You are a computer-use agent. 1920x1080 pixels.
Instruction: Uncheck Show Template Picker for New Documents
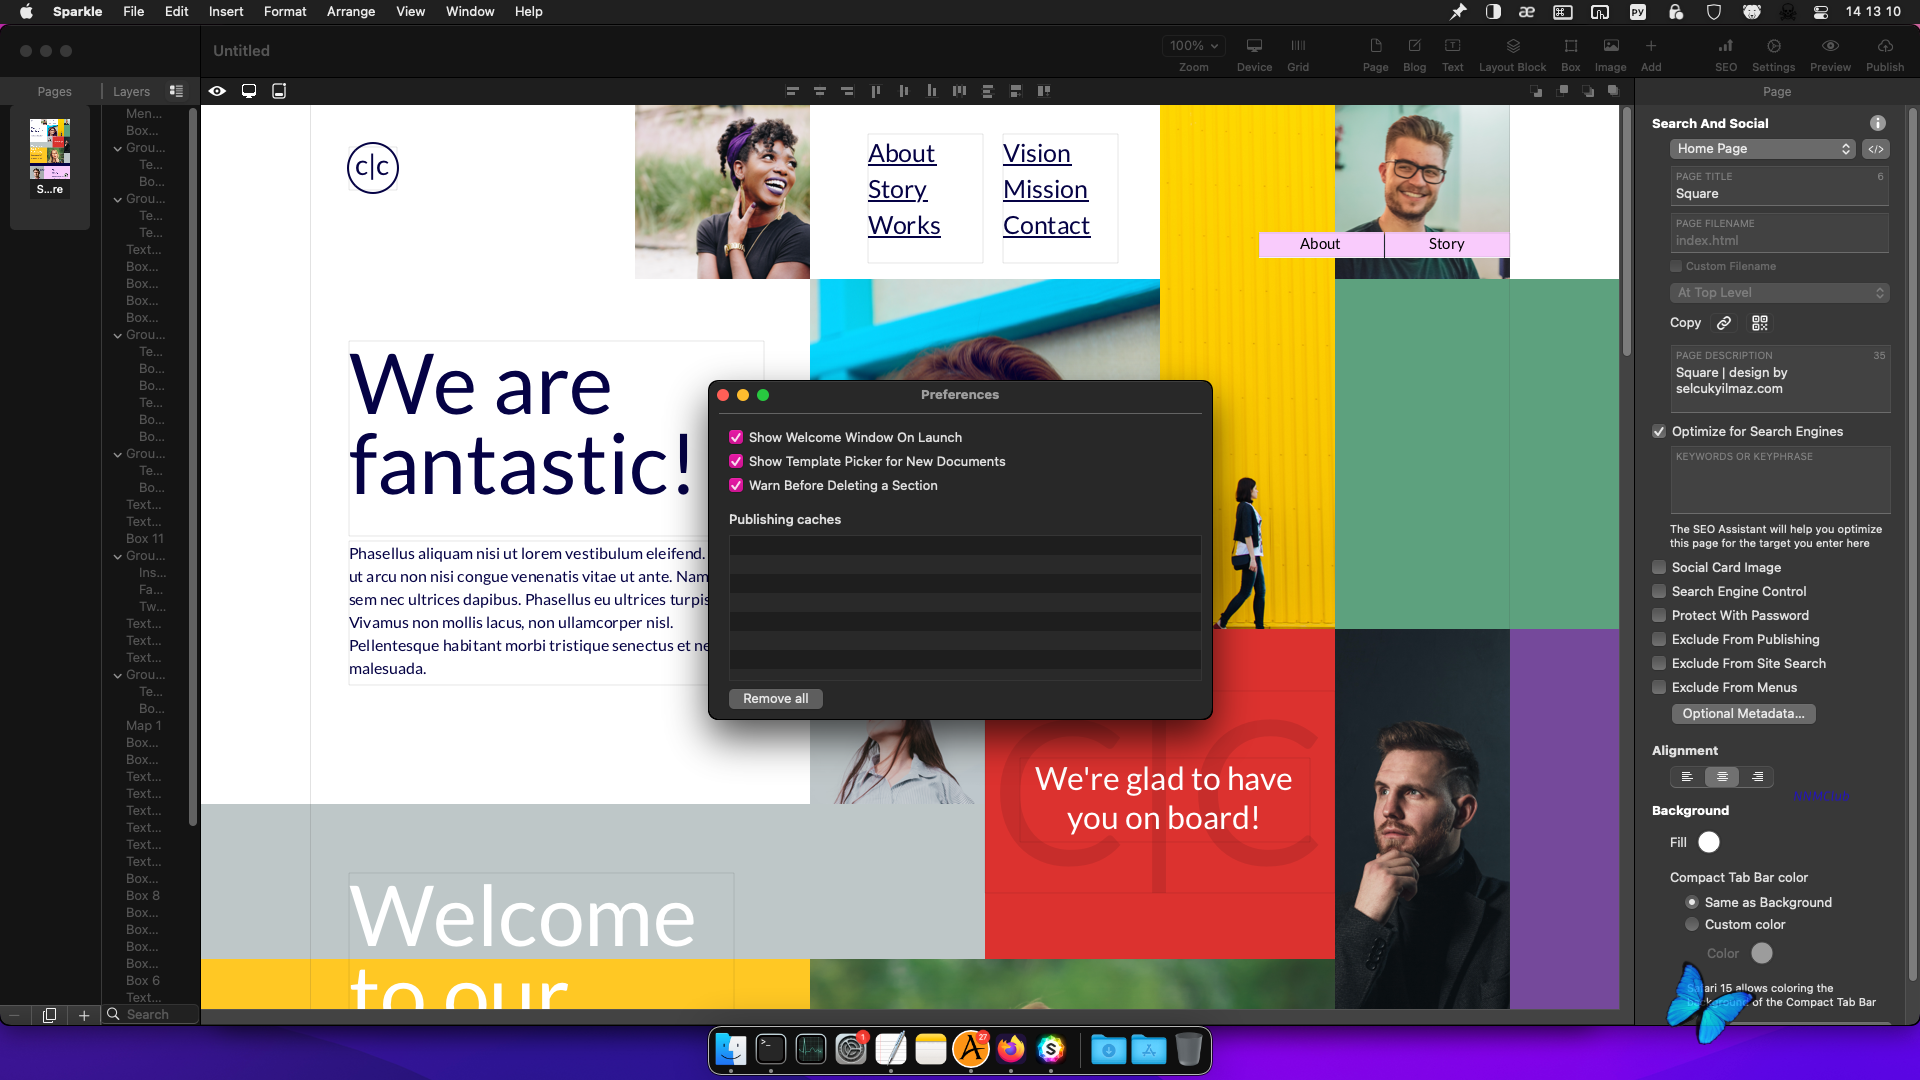click(x=736, y=461)
